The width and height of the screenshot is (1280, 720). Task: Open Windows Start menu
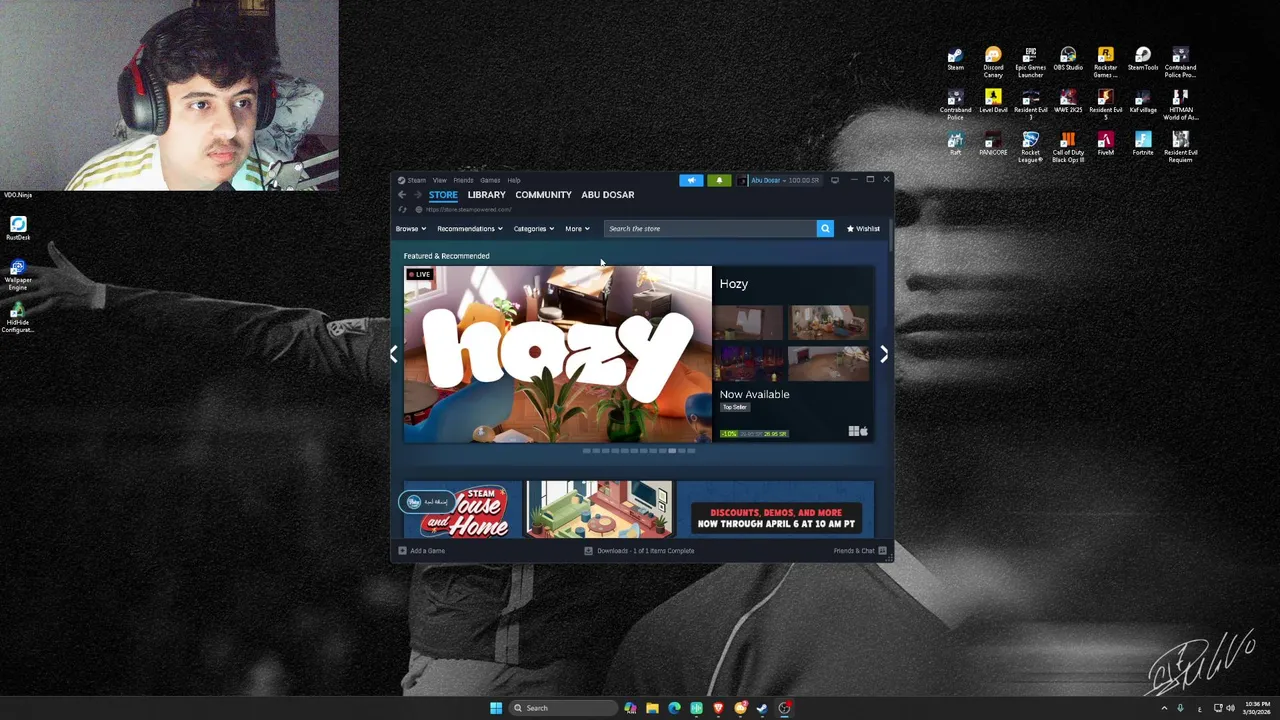[x=496, y=708]
